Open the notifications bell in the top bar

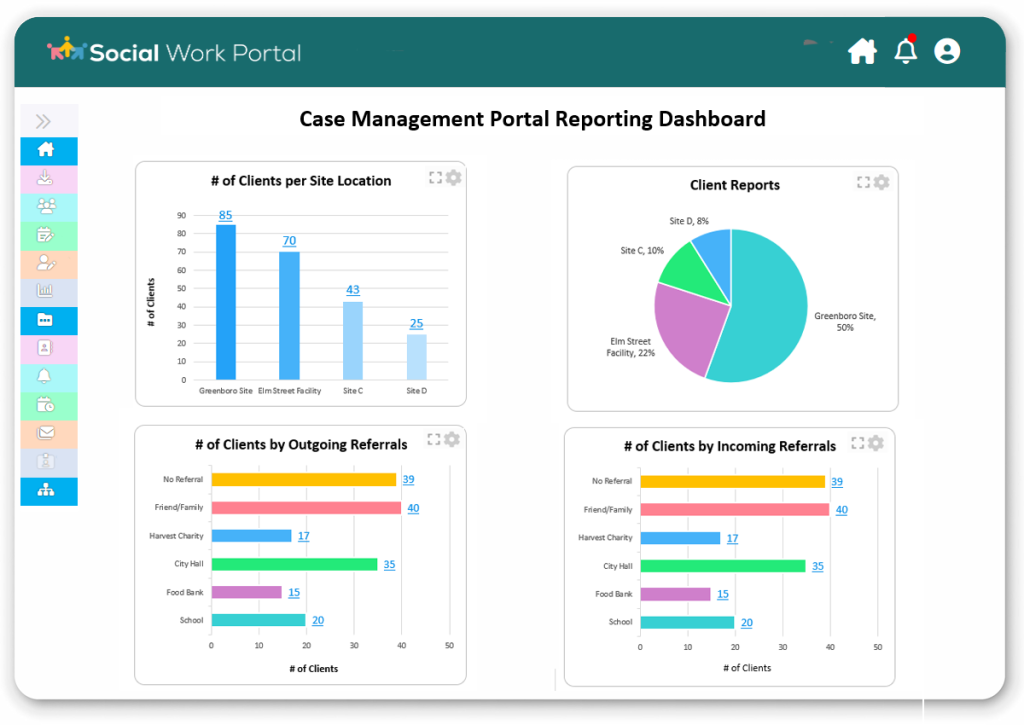pos(906,51)
